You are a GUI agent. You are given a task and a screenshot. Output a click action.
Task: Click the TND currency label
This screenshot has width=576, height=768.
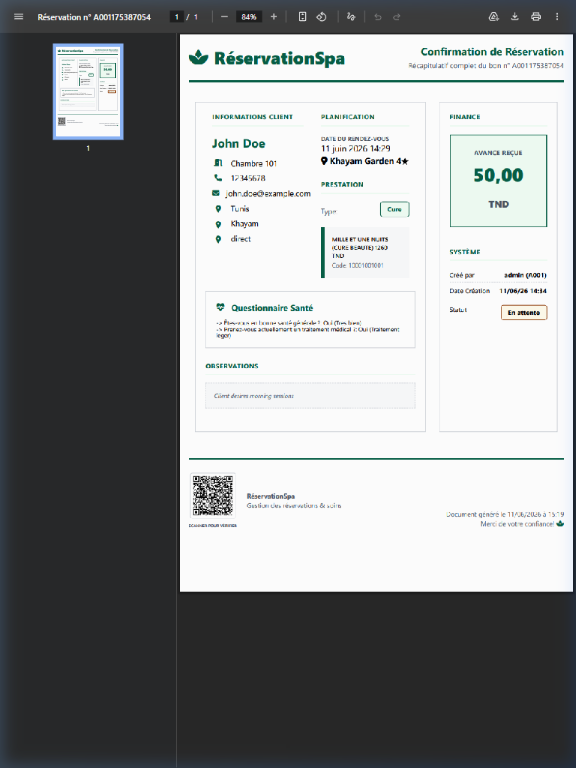point(498,204)
